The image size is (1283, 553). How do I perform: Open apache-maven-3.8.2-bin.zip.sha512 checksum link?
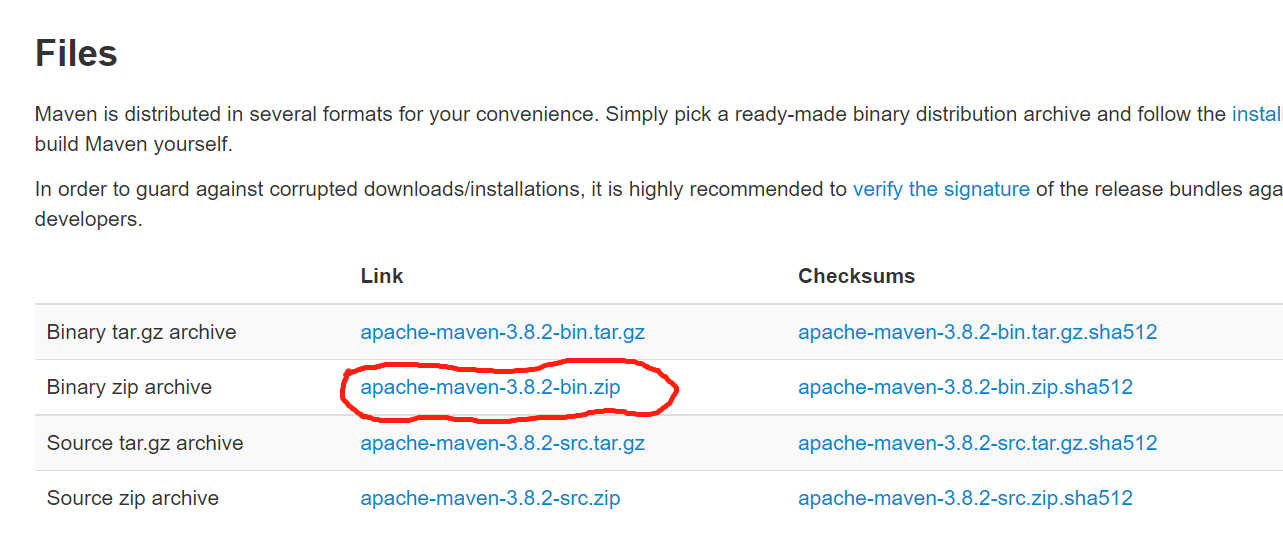tap(965, 387)
